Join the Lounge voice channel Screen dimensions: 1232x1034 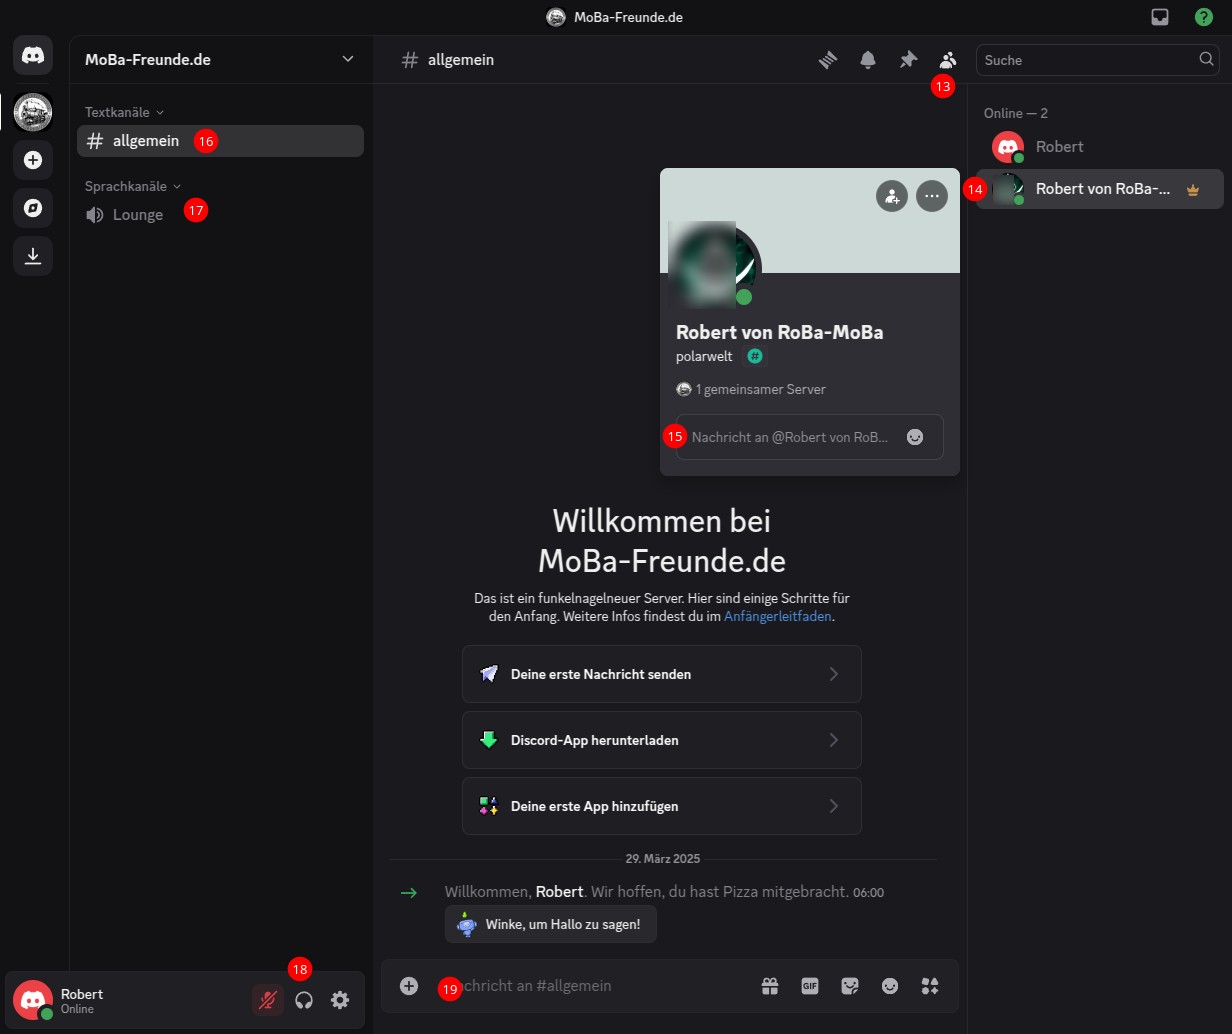[x=220, y=215]
